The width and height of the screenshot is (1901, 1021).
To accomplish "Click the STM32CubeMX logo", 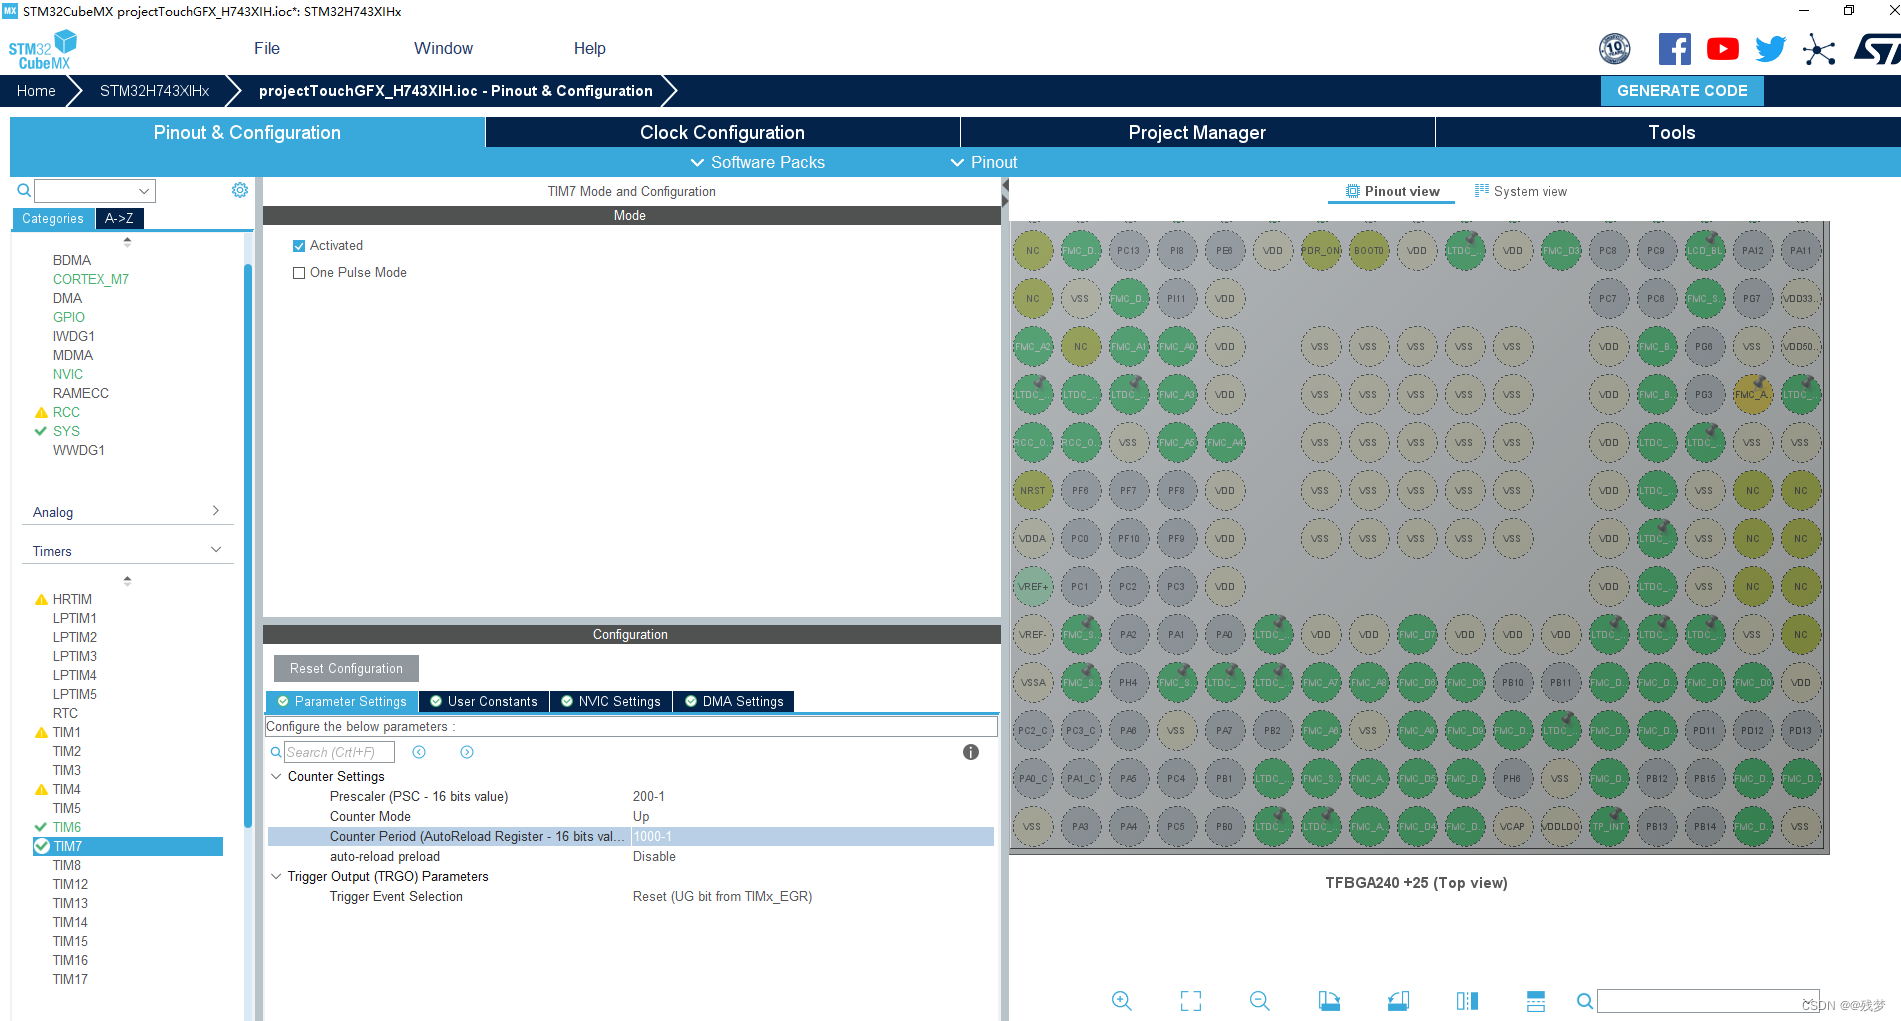I will pos(43,49).
